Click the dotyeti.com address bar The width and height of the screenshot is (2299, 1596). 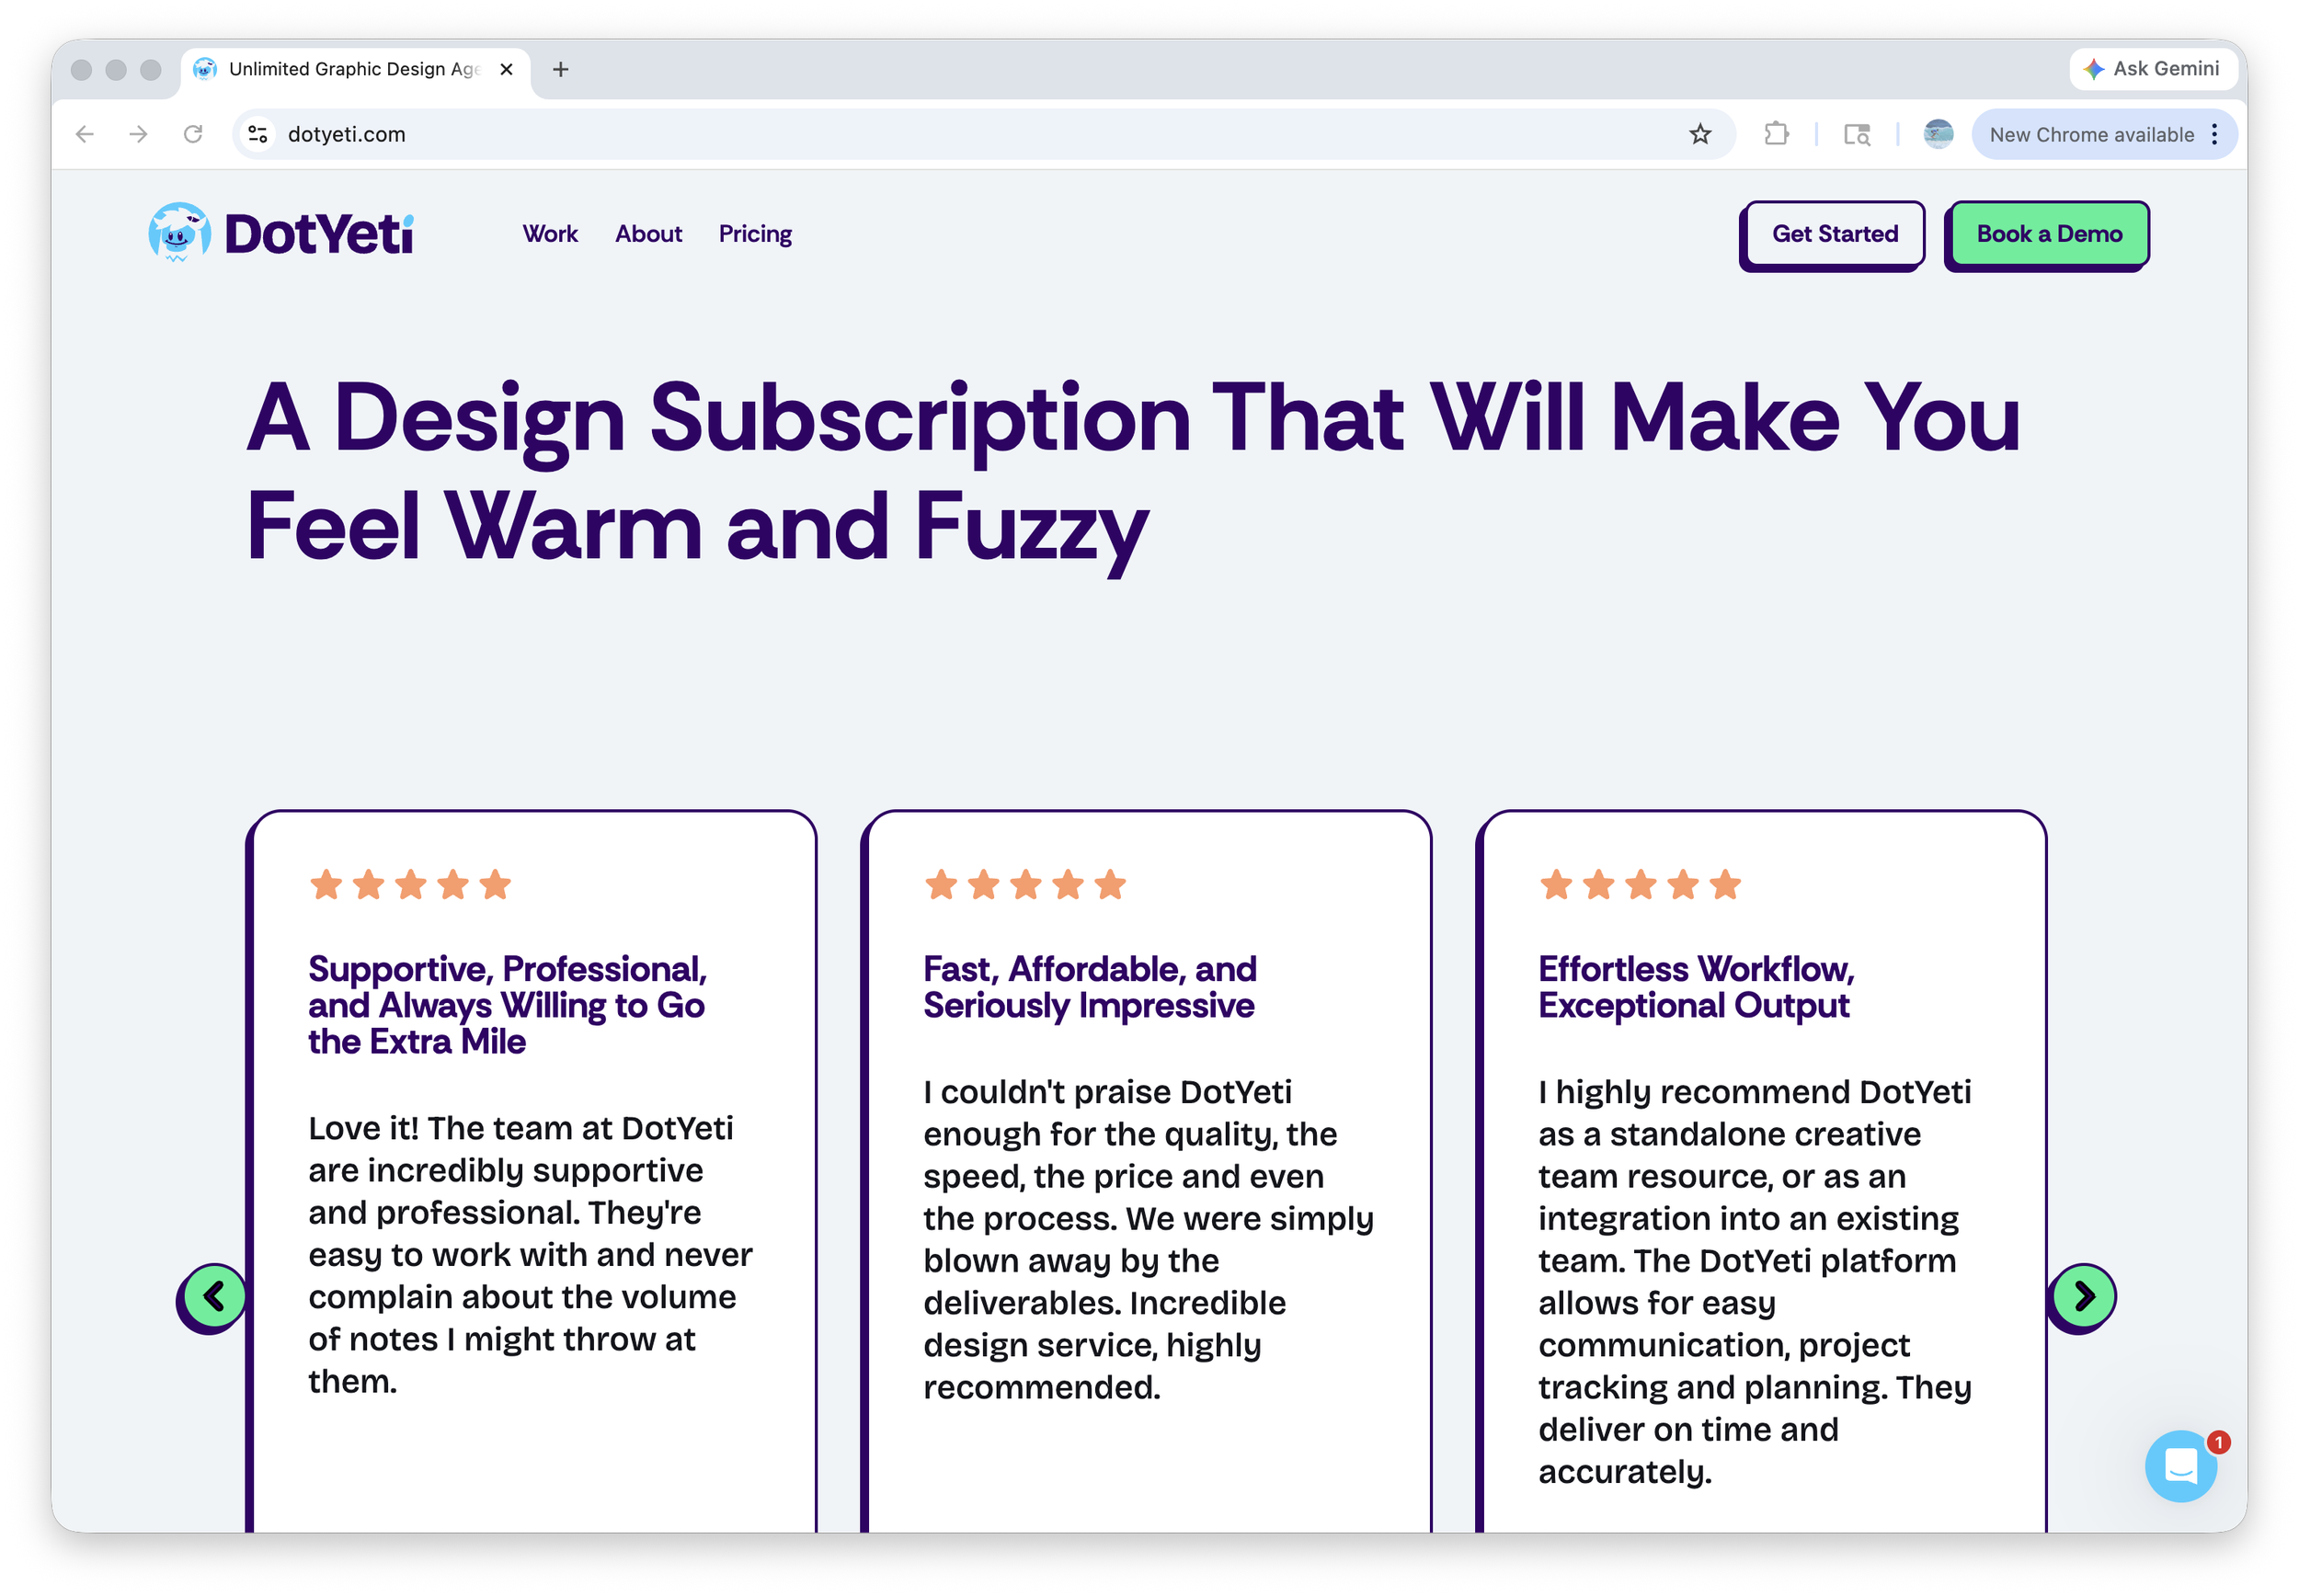pos(985,134)
